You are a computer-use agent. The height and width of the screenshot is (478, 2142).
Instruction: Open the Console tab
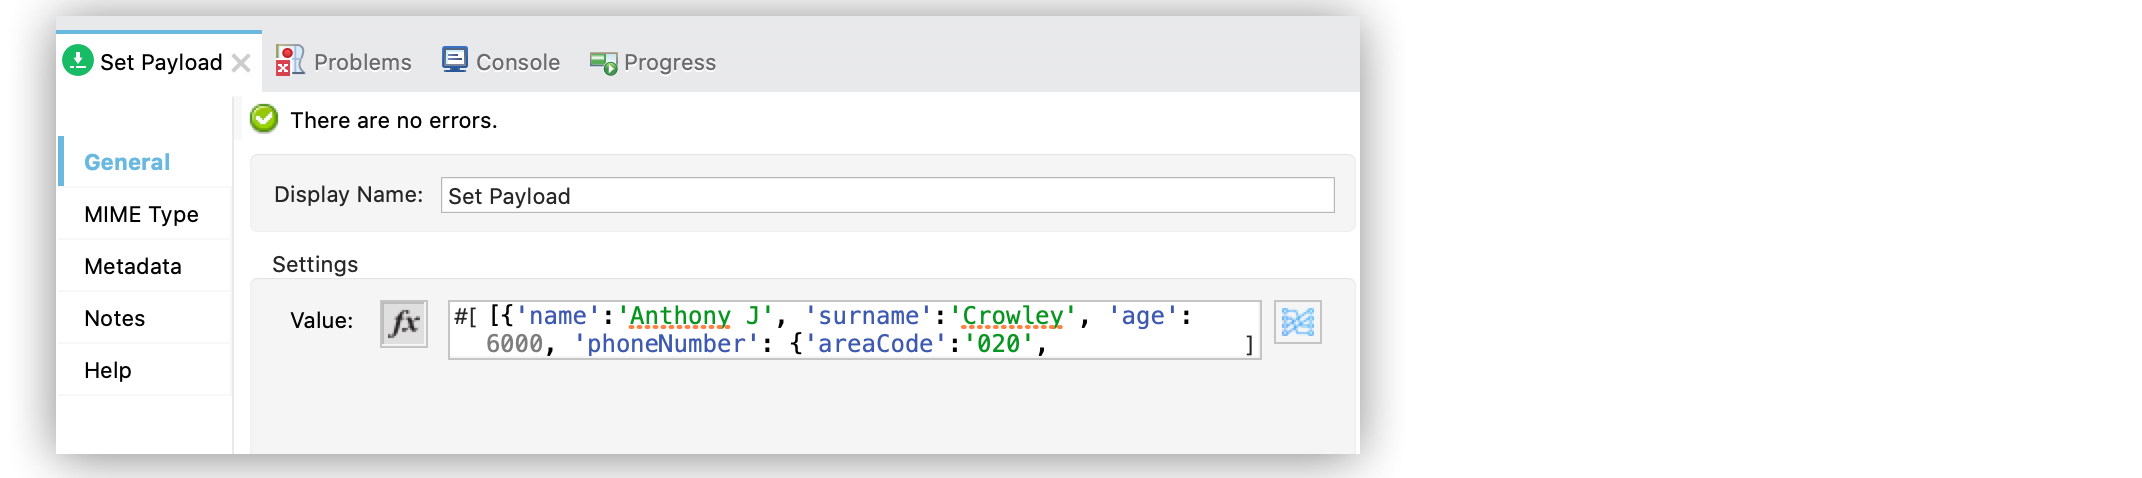tap(517, 62)
